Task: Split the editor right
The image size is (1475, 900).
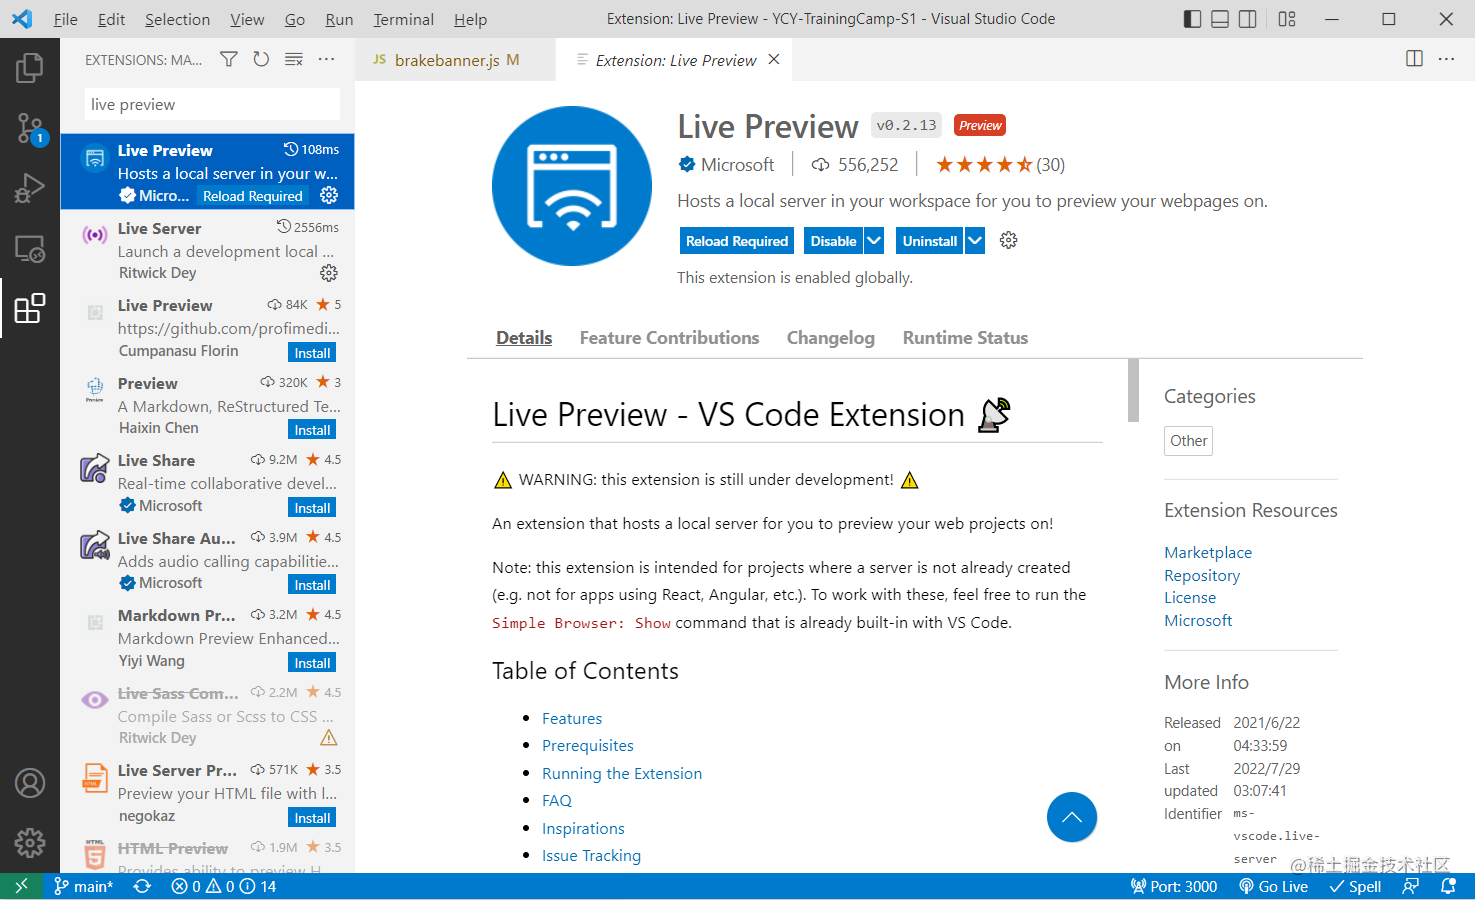Action: click(1414, 59)
